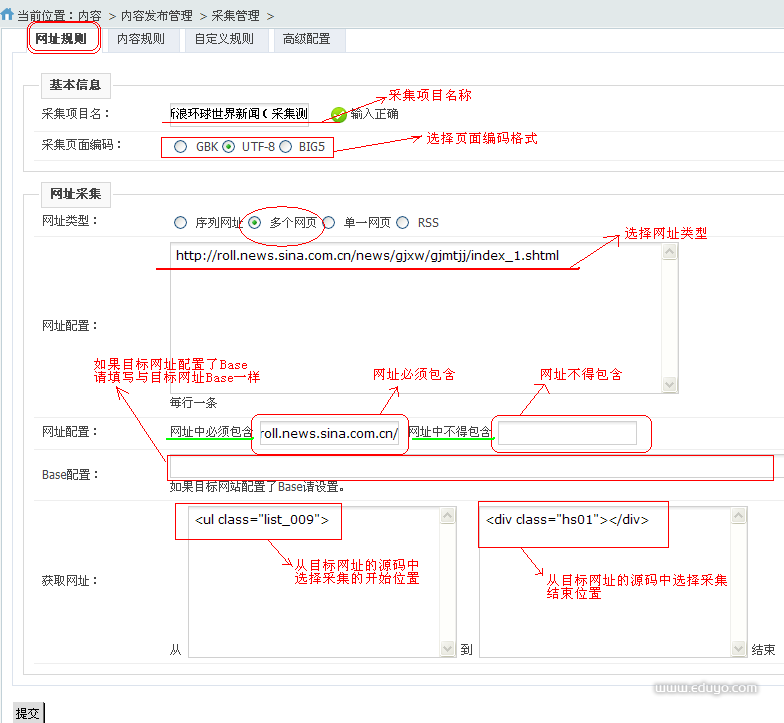
Task: Open 内容发布管理 in the breadcrumb
Action: tap(158, 16)
